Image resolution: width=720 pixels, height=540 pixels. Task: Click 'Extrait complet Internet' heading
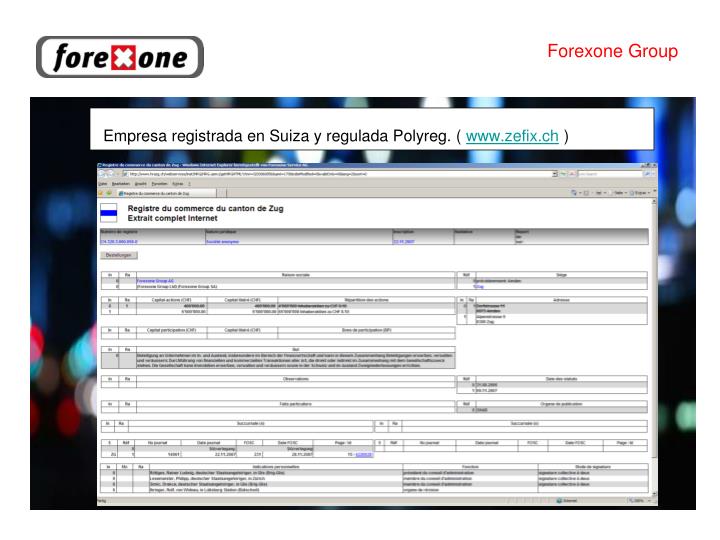click(x=172, y=218)
